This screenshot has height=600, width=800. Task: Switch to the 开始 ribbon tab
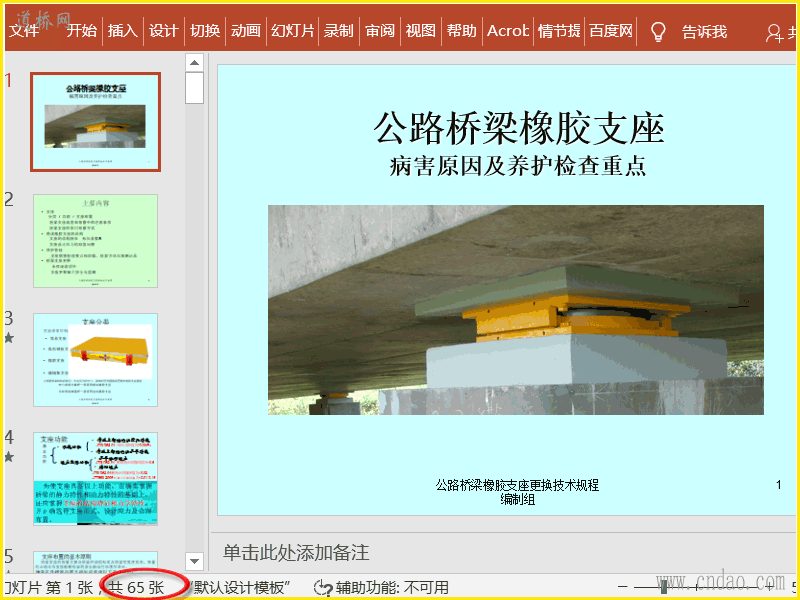82,31
